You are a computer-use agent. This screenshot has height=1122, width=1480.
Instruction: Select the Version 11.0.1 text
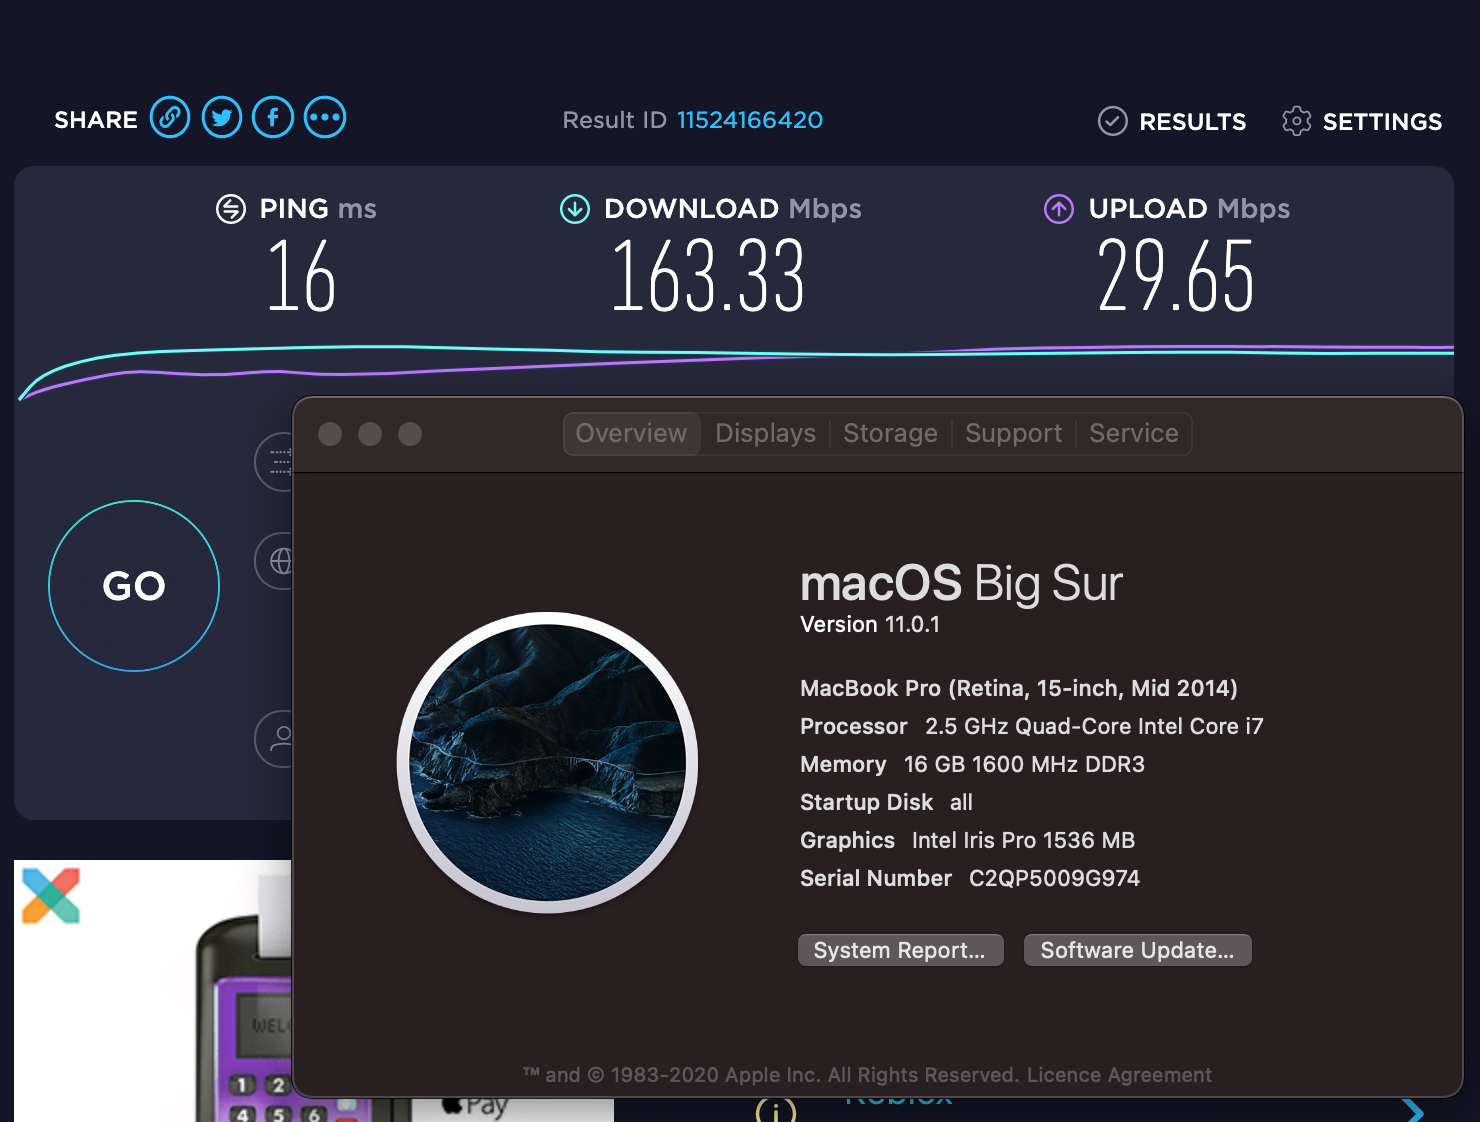pyautogui.click(x=870, y=625)
